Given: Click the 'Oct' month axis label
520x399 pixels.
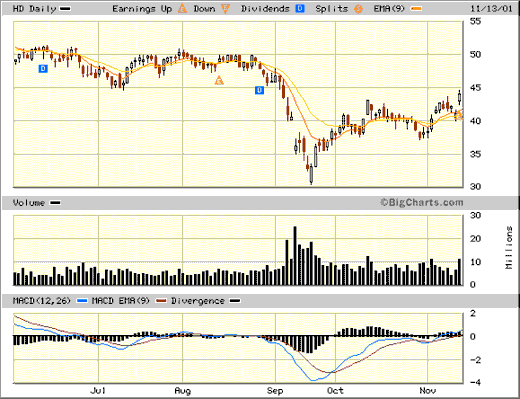Looking at the screenshot, I should (x=335, y=391).
